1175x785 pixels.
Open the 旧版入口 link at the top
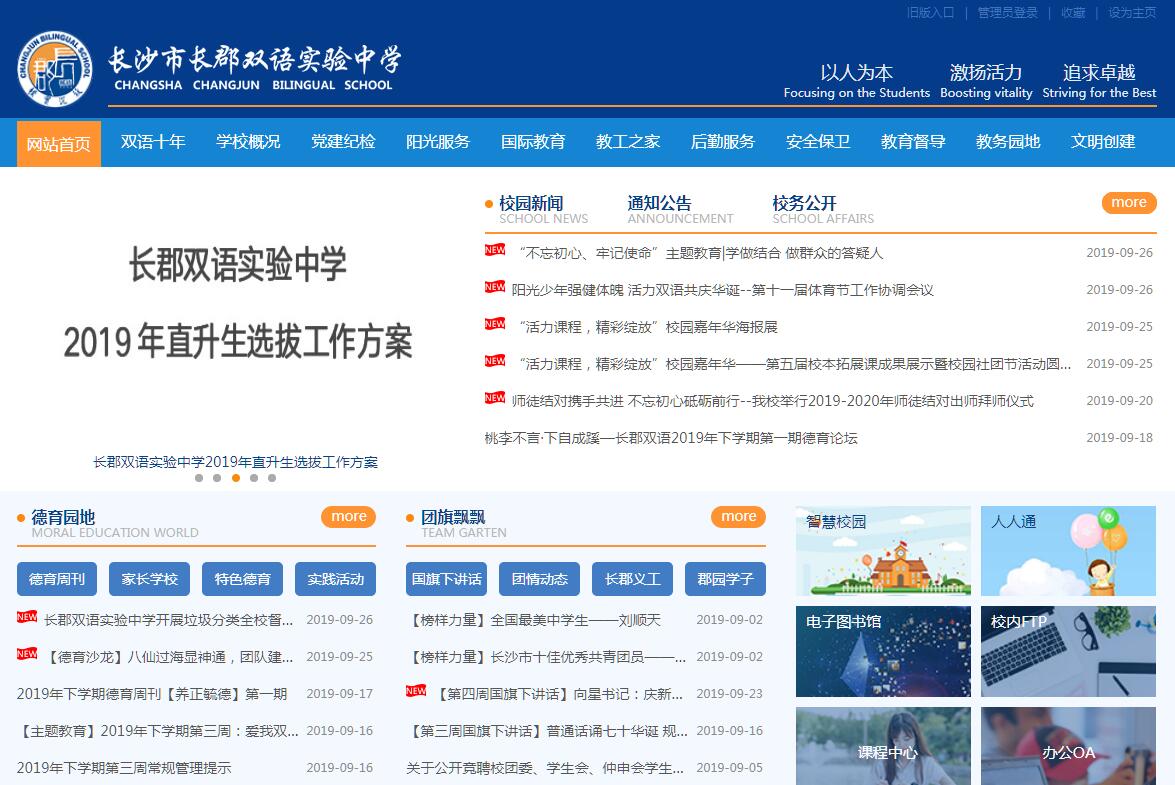[x=930, y=13]
